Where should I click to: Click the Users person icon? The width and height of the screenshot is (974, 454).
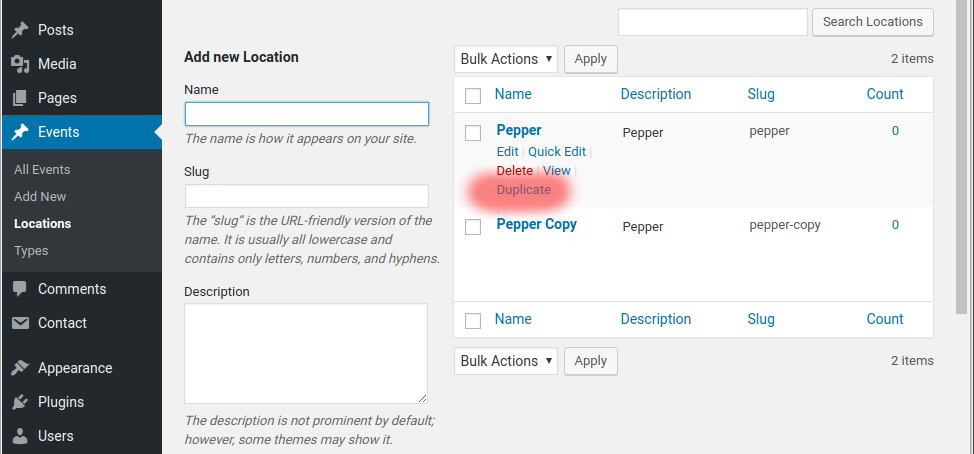click(x=20, y=436)
